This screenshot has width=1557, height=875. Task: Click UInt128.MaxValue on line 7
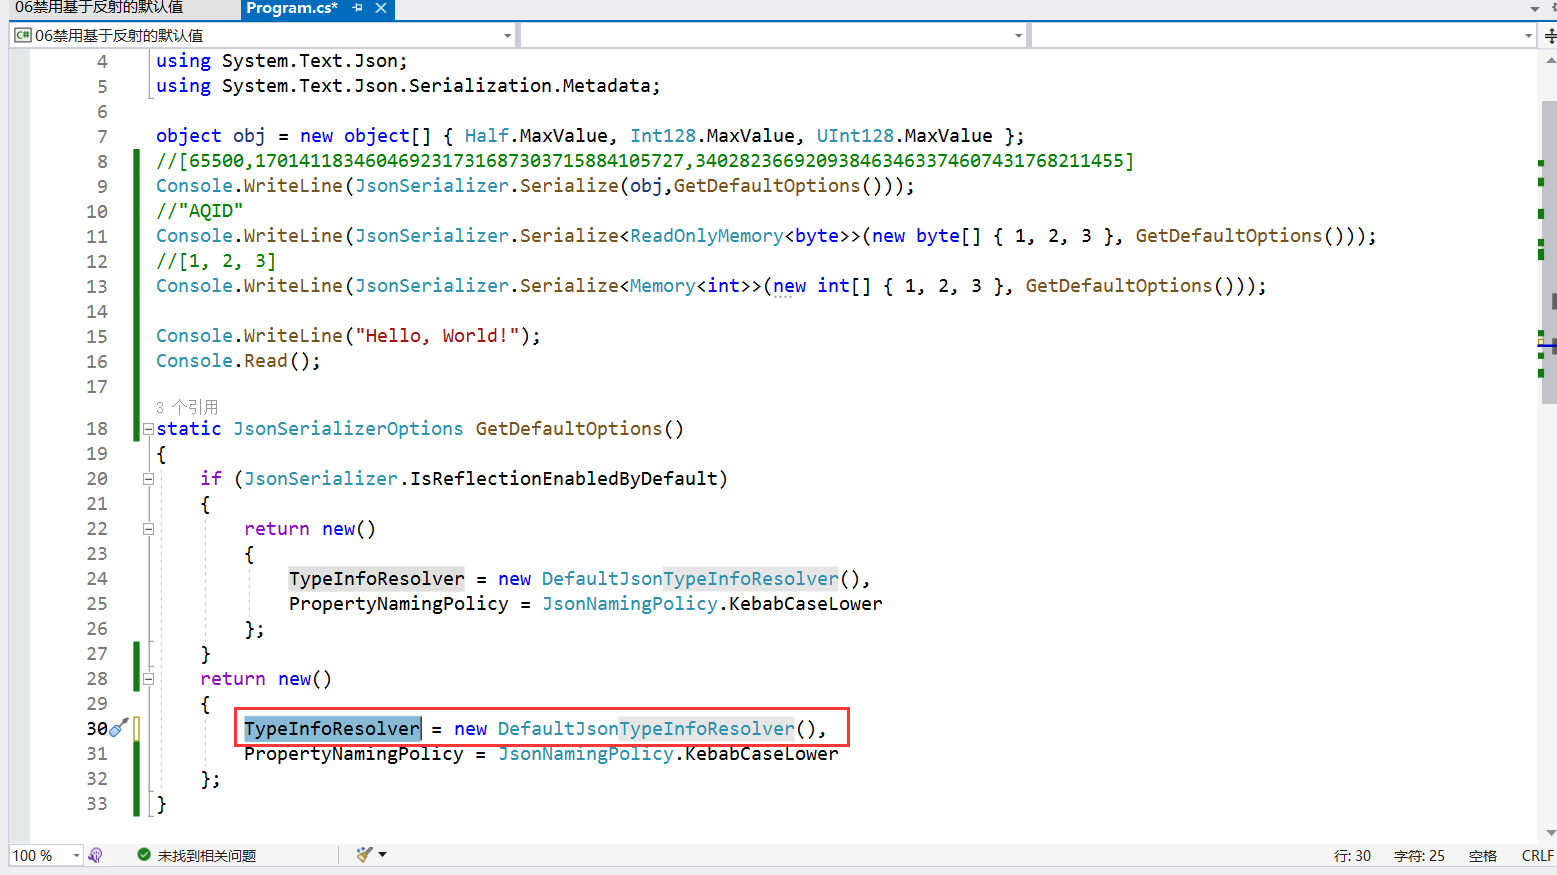point(904,136)
